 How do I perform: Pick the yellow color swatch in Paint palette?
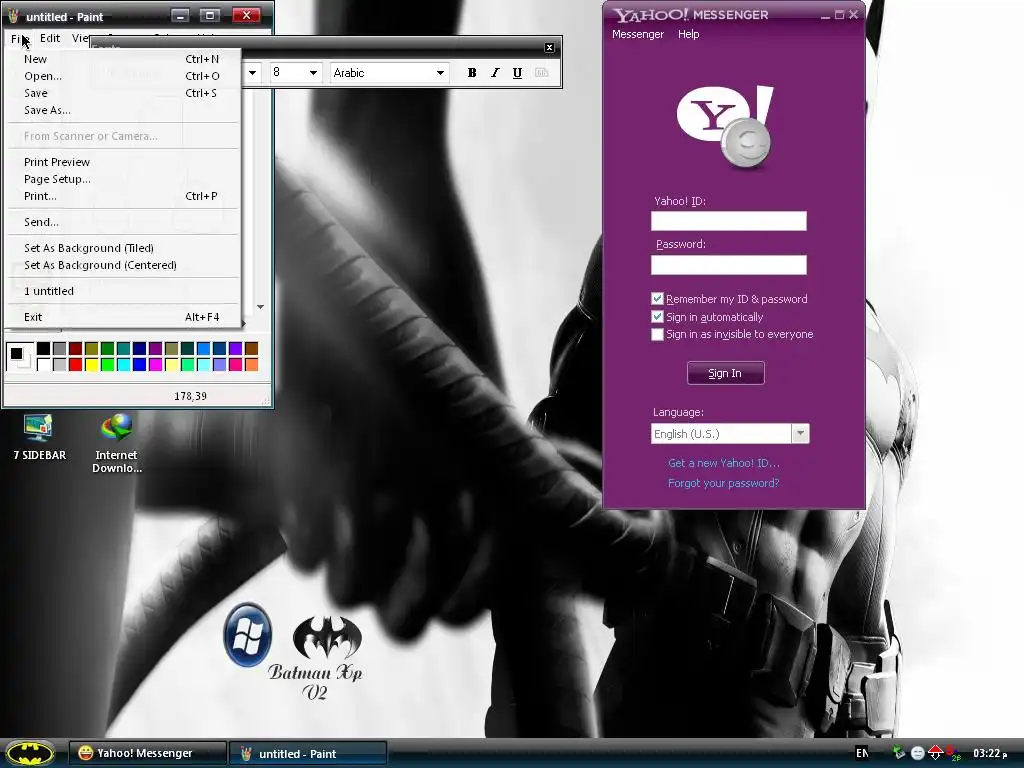click(91, 364)
